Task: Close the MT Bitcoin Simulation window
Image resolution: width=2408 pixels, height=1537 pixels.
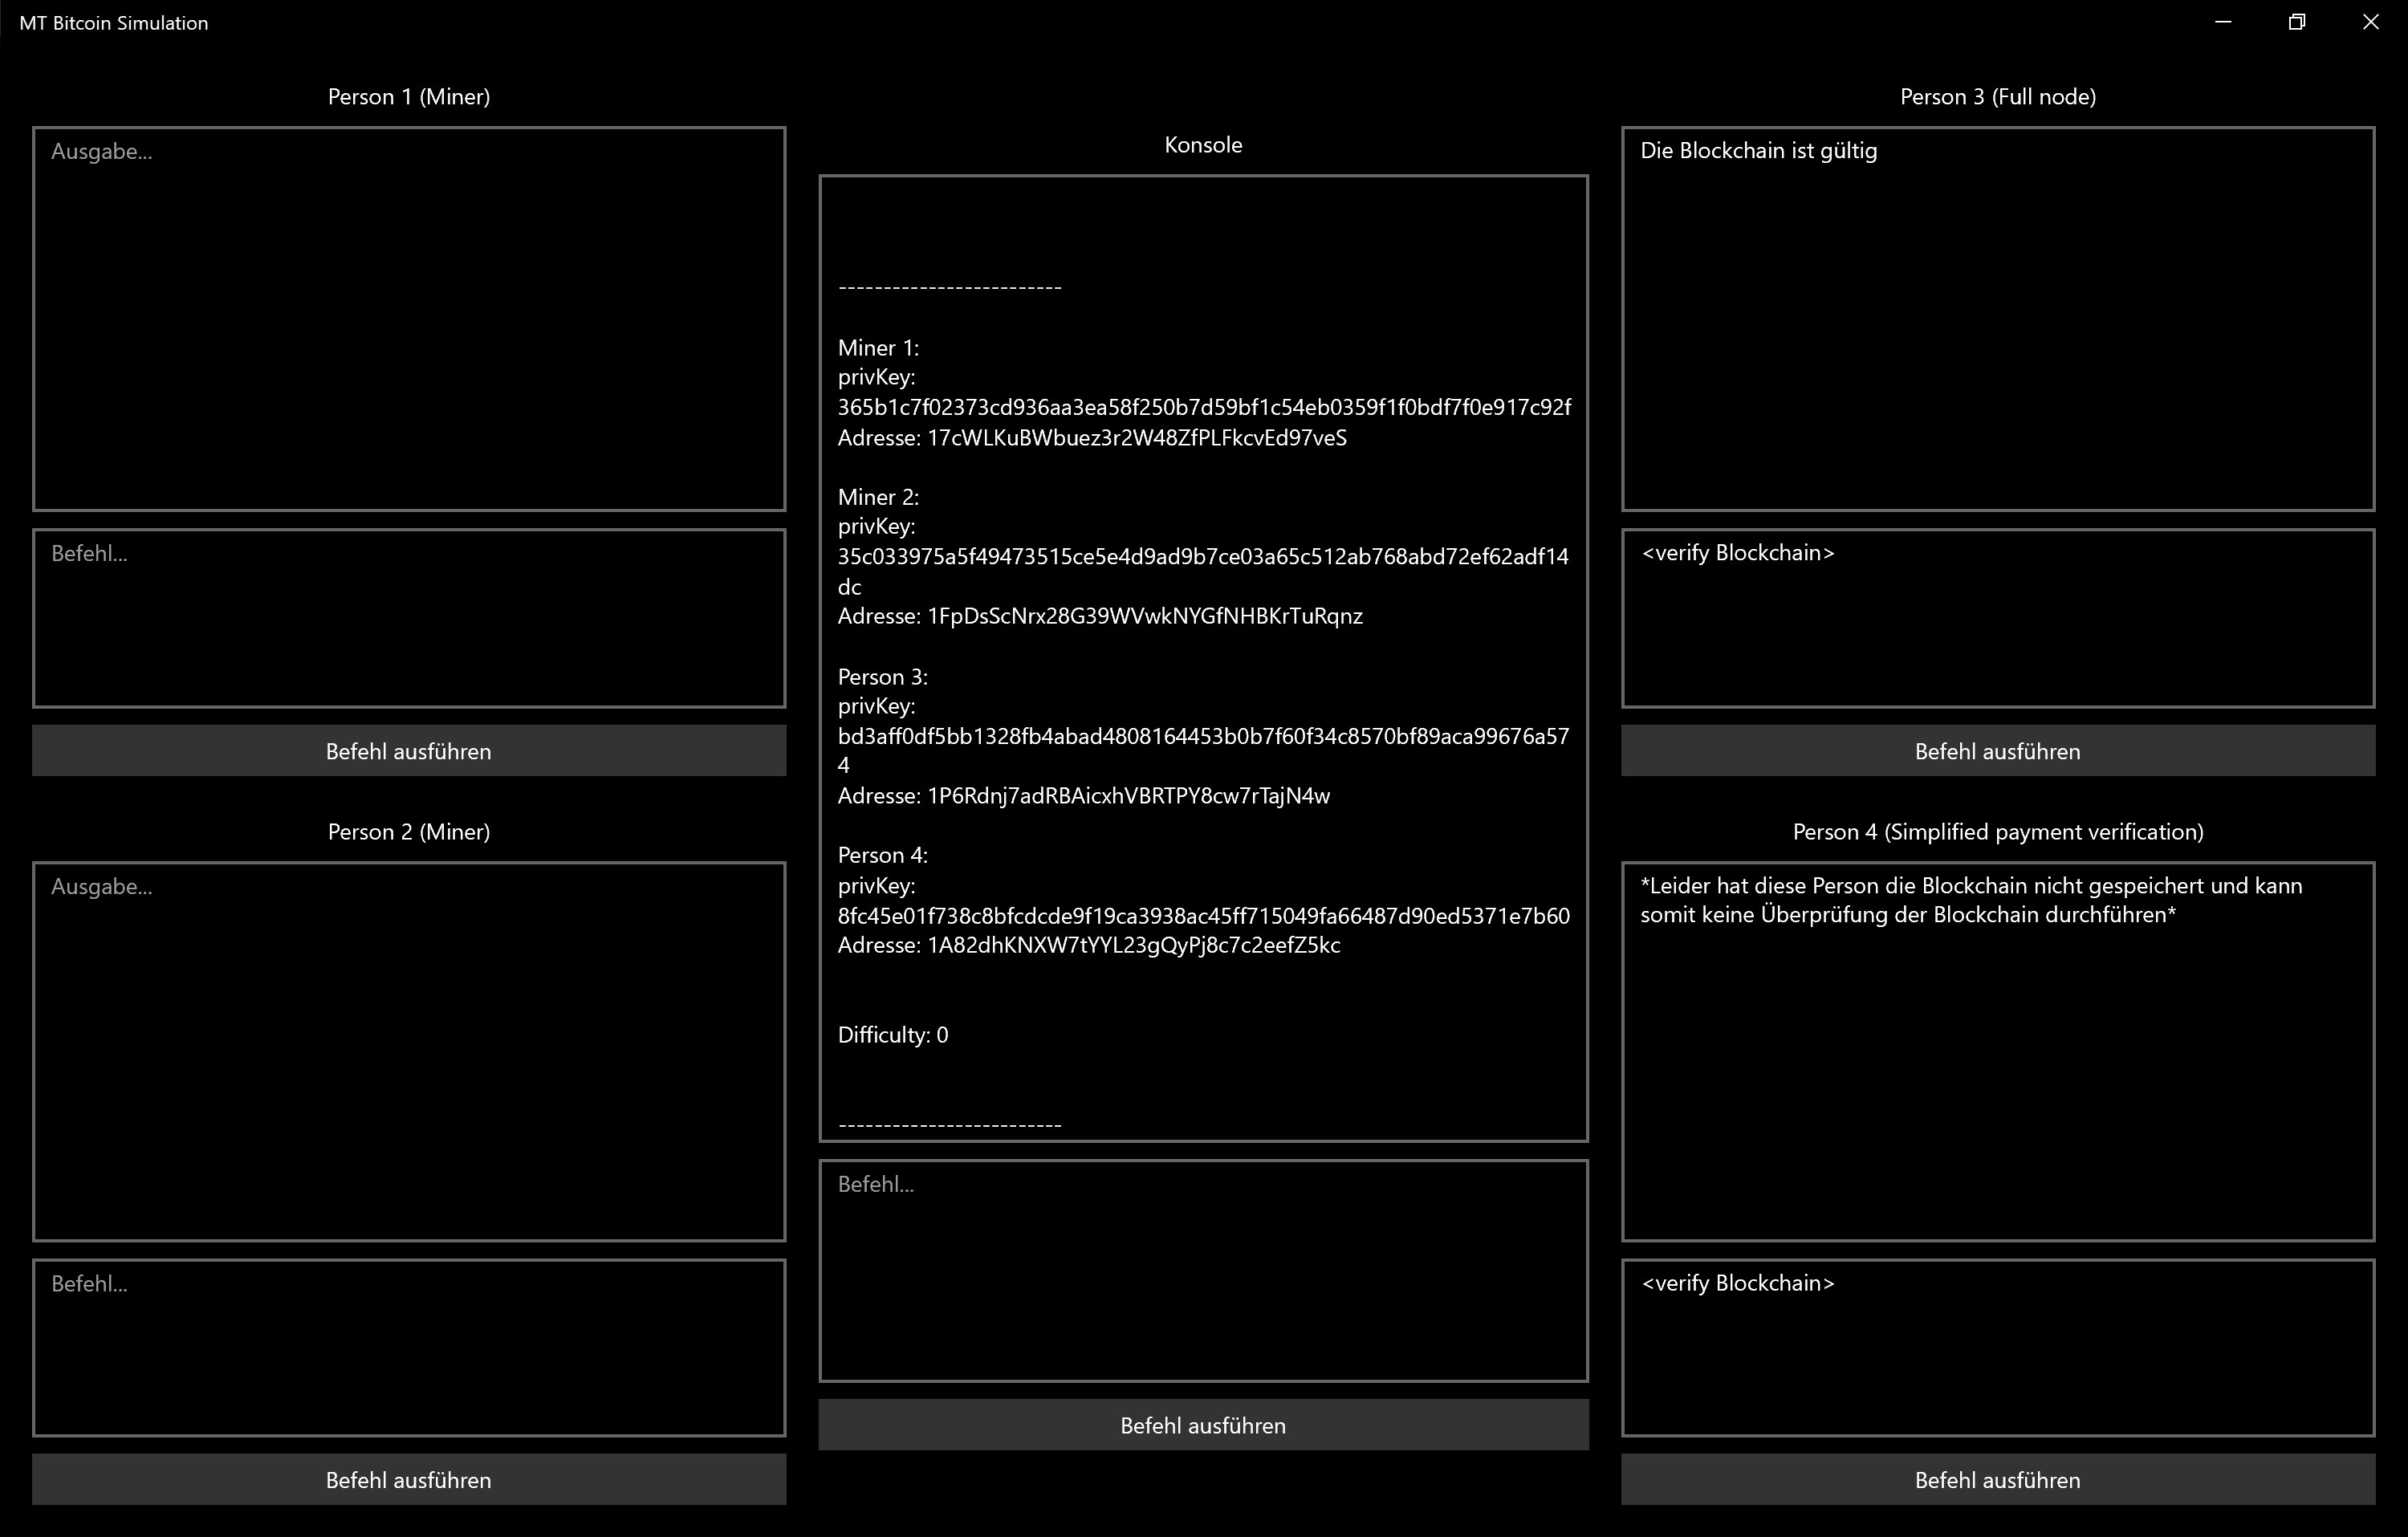Action: coord(2370,22)
